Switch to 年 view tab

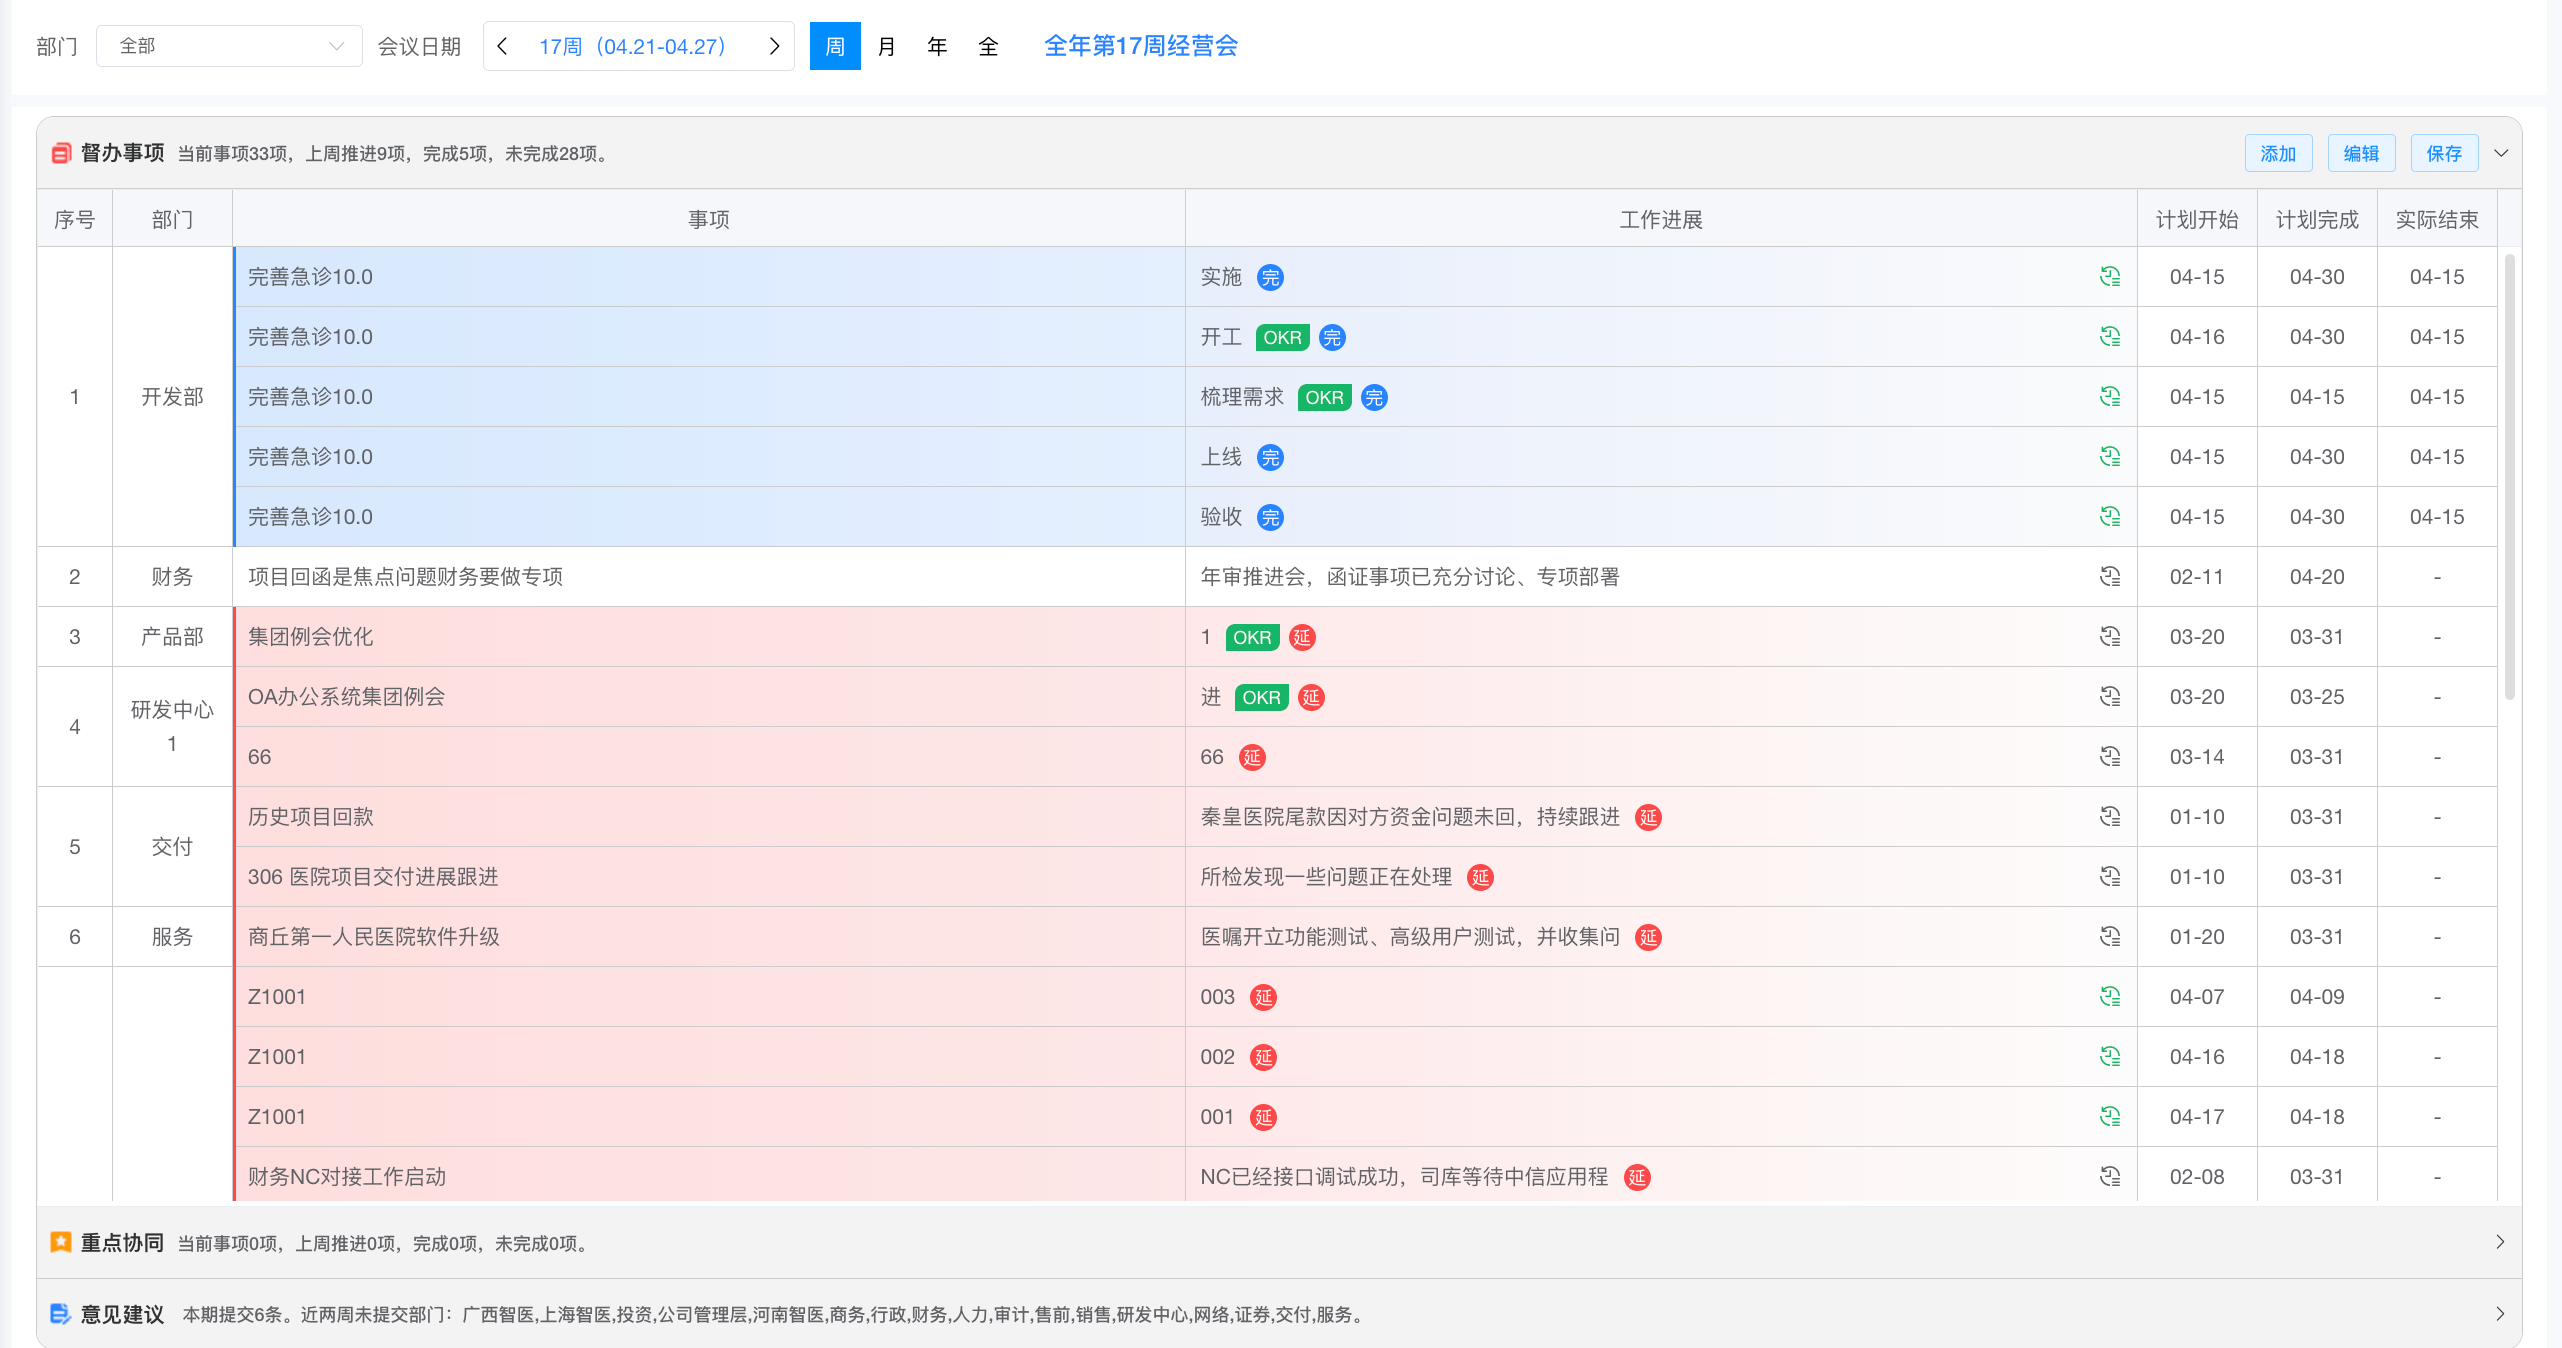pyautogui.click(x=937, y=46)
